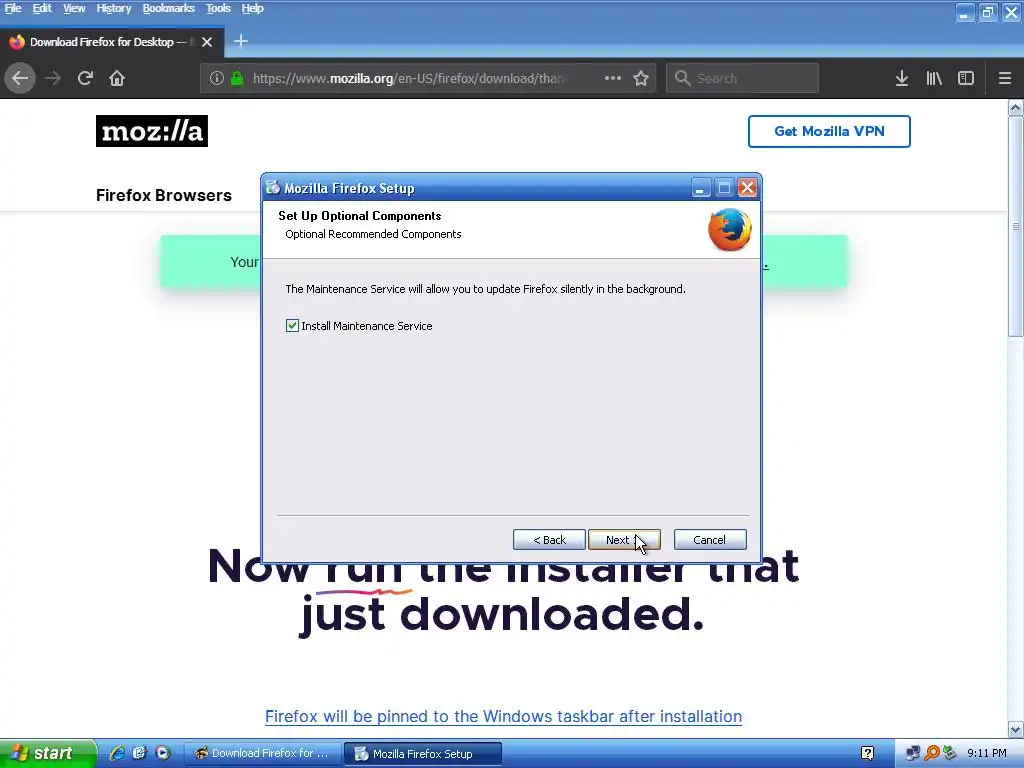Go Back in the setup wizard
1024x768 pixels.
549,539
